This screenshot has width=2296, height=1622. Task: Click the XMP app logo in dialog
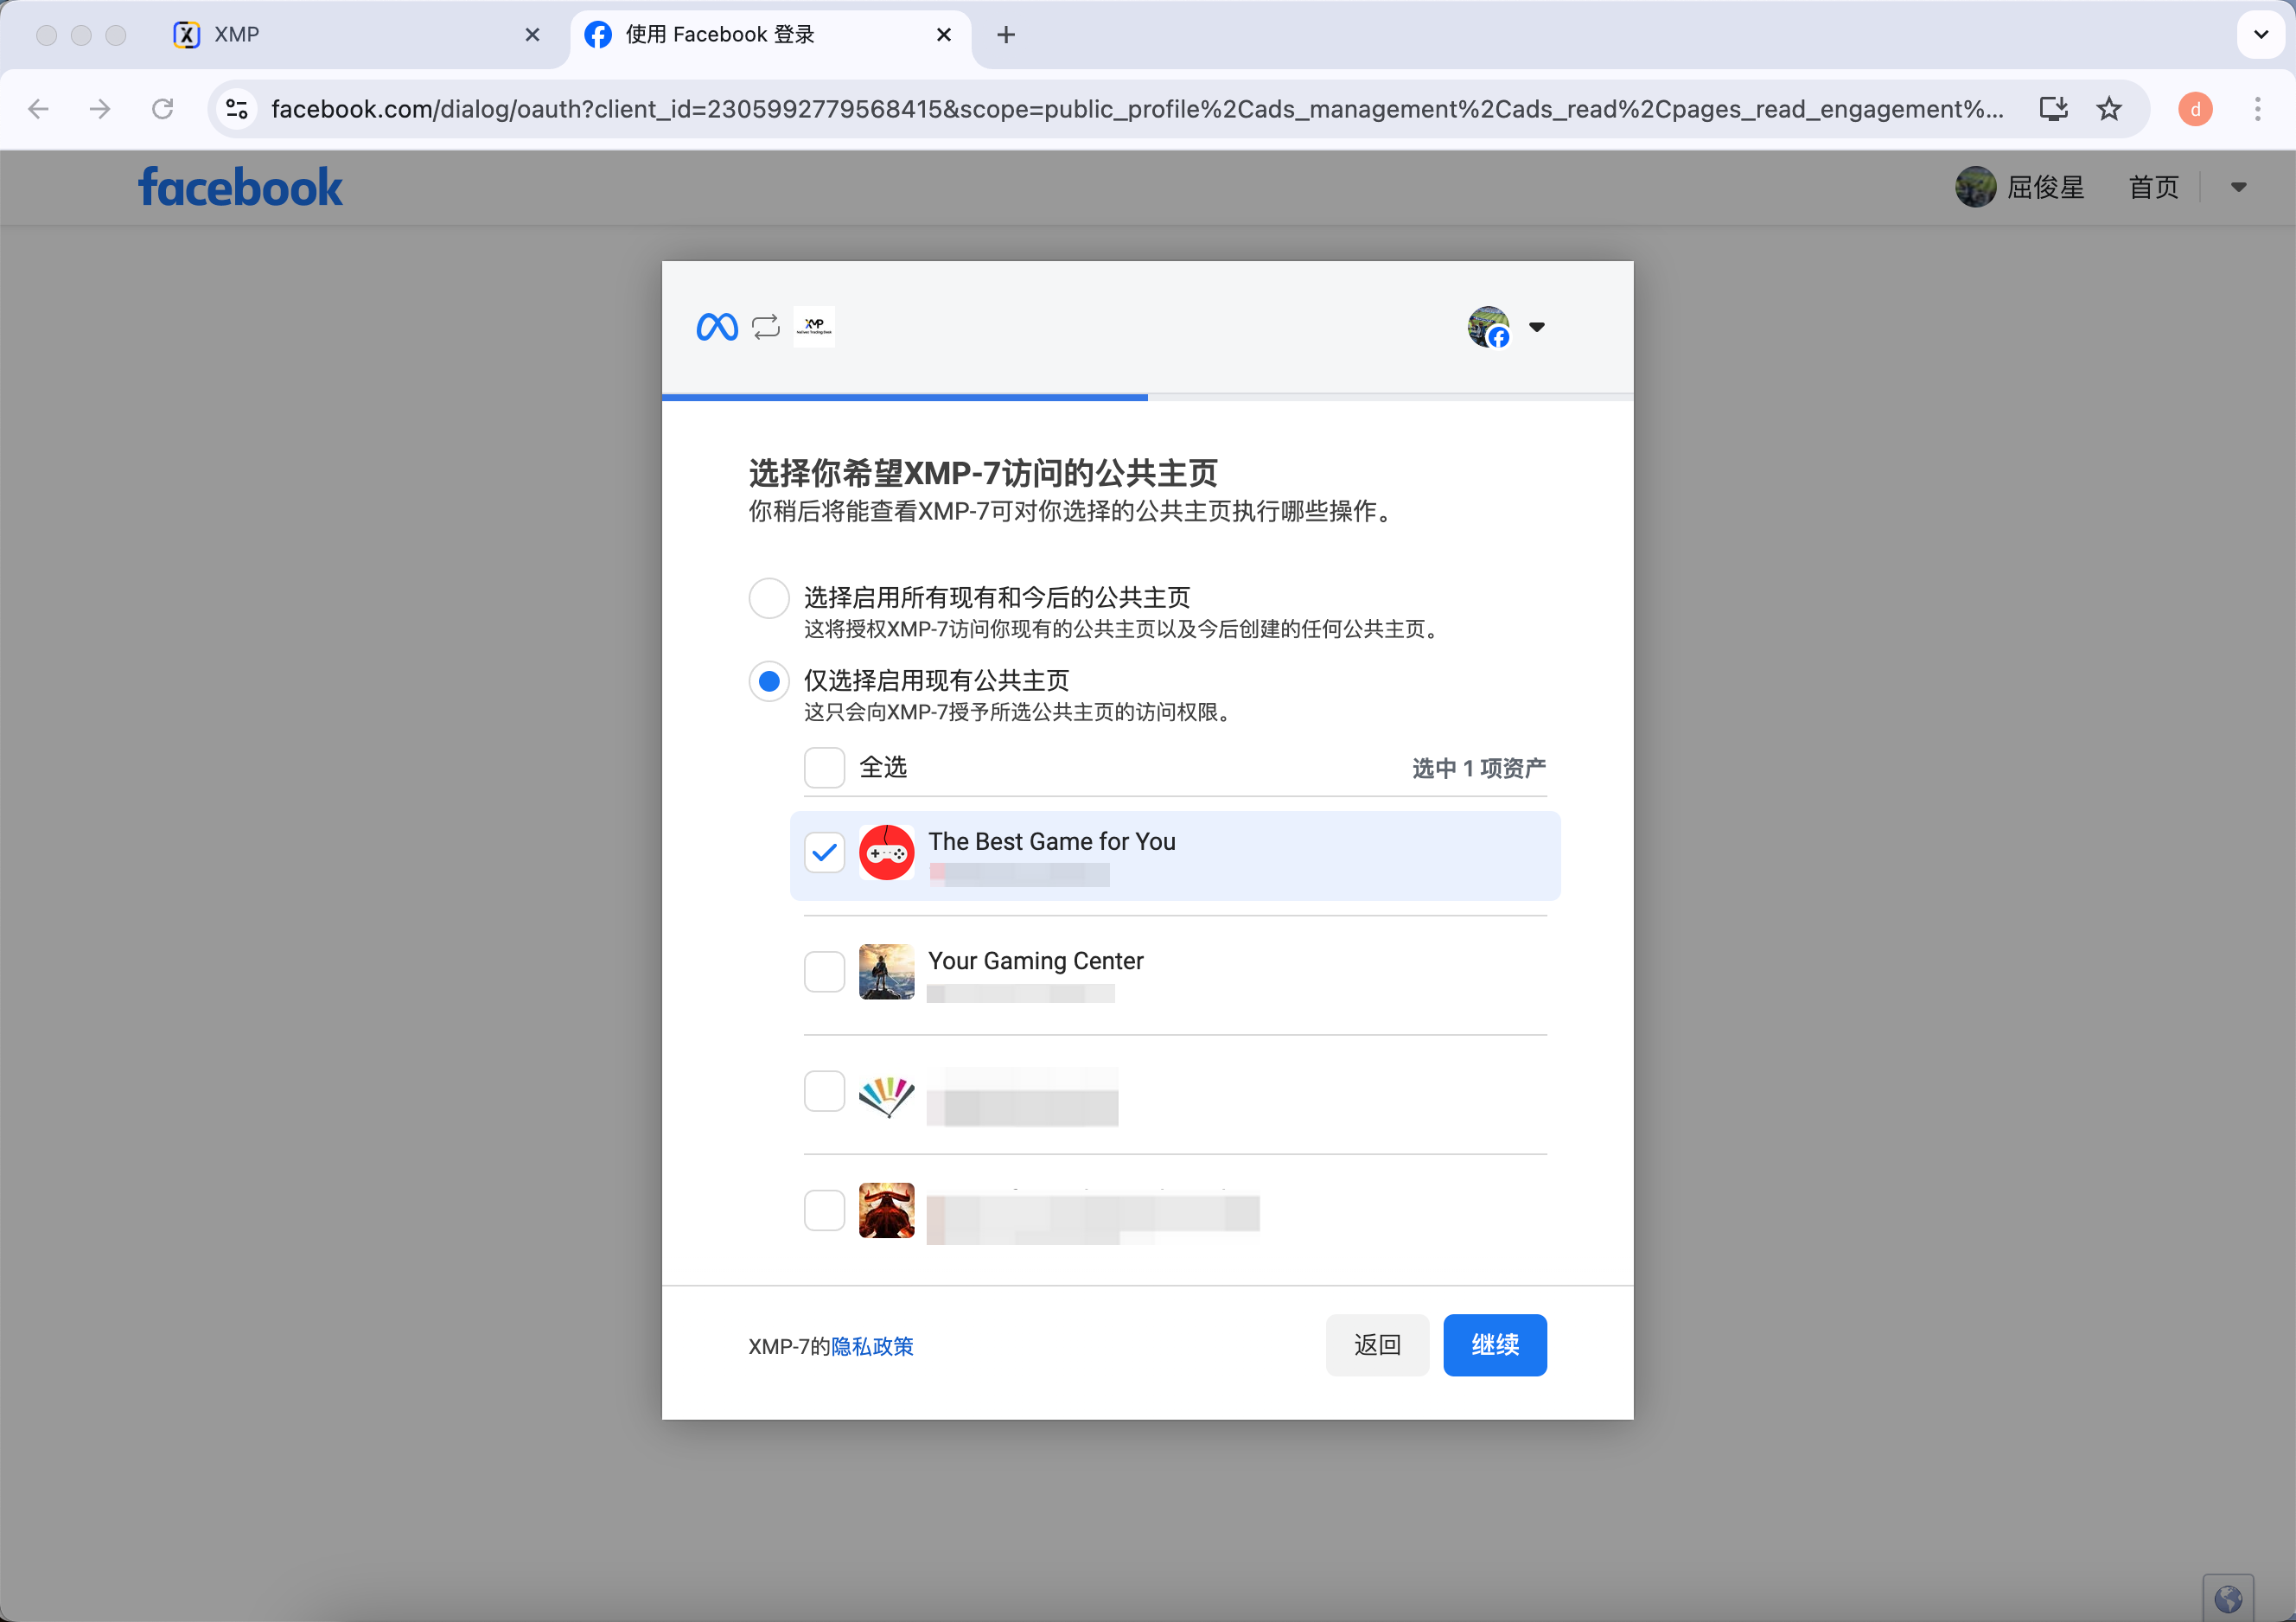point(814,327)
